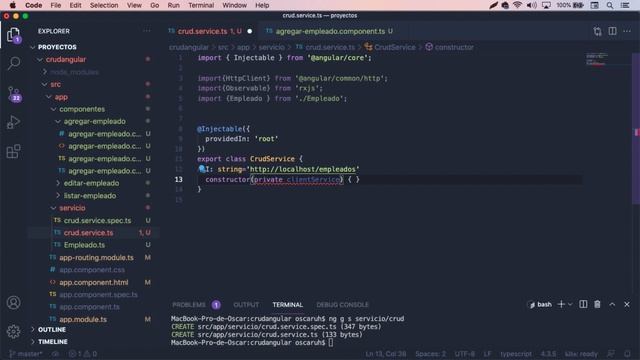
Task: Open the Accounts icon in activity bar
Action: coord(13,302)
